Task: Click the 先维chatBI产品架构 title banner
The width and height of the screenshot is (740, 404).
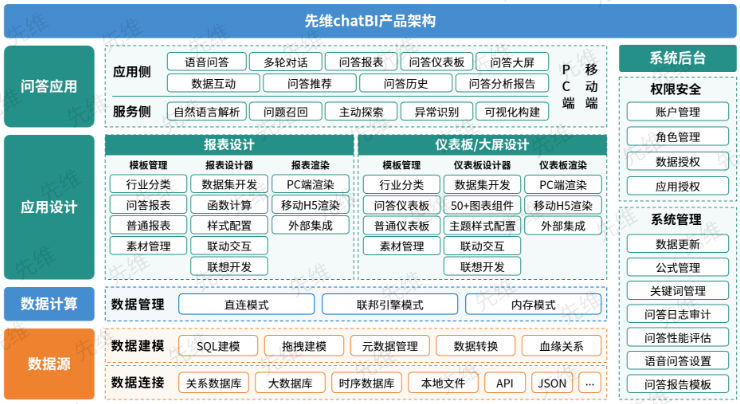Action: pyautogui.click(x=370, y=21)
